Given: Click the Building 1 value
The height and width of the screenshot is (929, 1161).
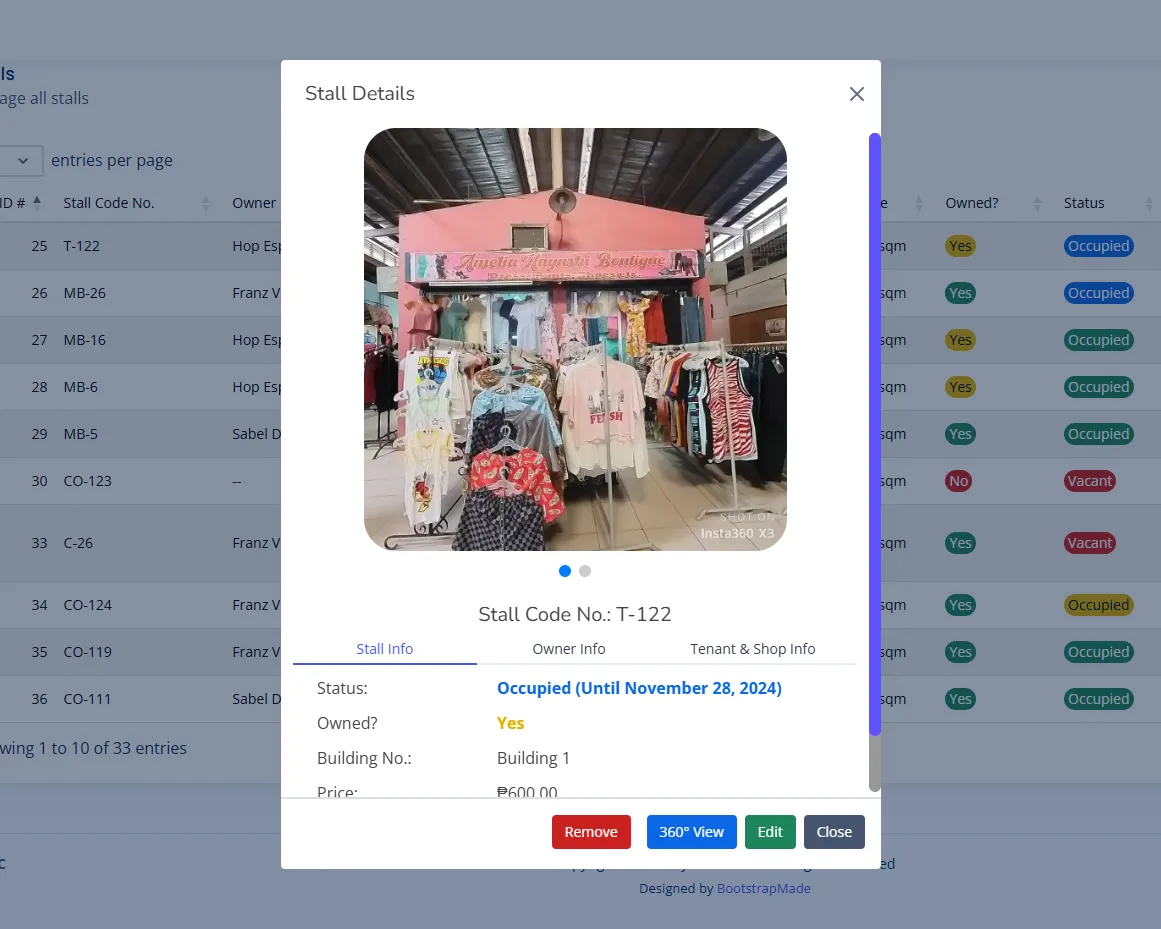Looking at the screenshot, I should pyautogui.click(x=533, y=758).
